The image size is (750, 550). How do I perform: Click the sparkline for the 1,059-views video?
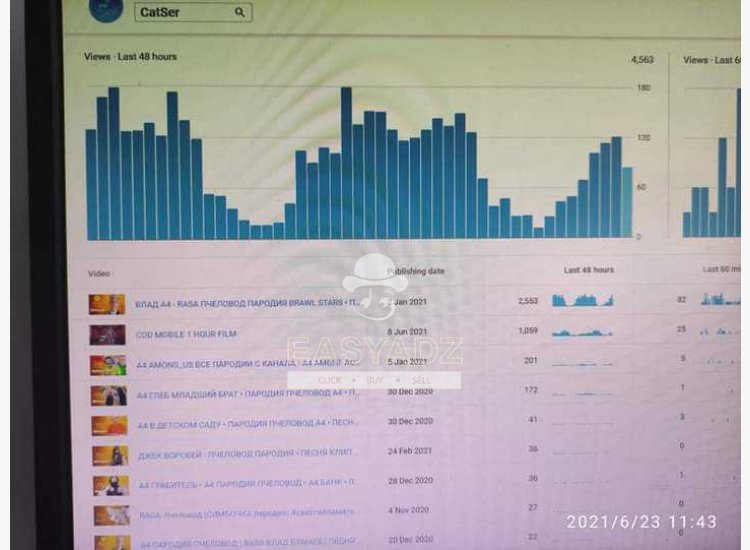pos(582,332)
